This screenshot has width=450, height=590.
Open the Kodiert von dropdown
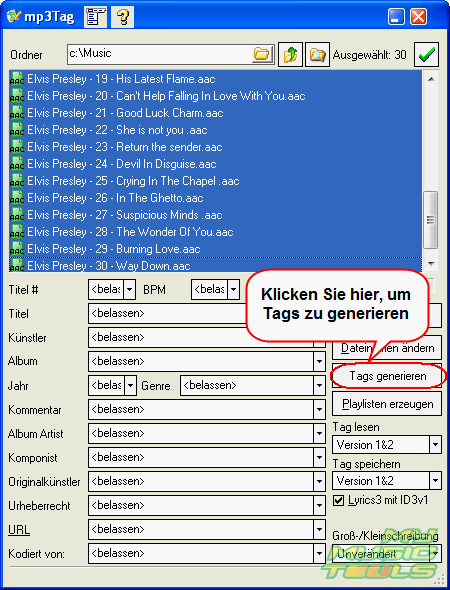[319, 554]
